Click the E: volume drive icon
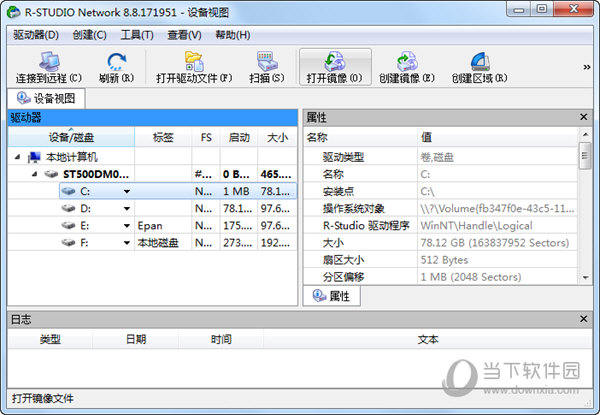 (x=68, y=226)
